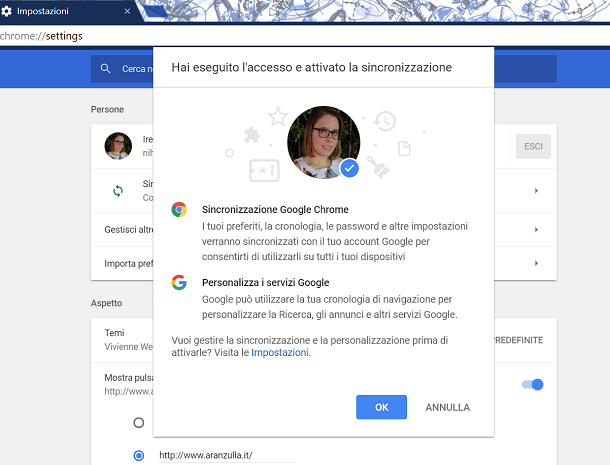
Task: Click the Google G logo icon
Action: (x=179, y=283)
